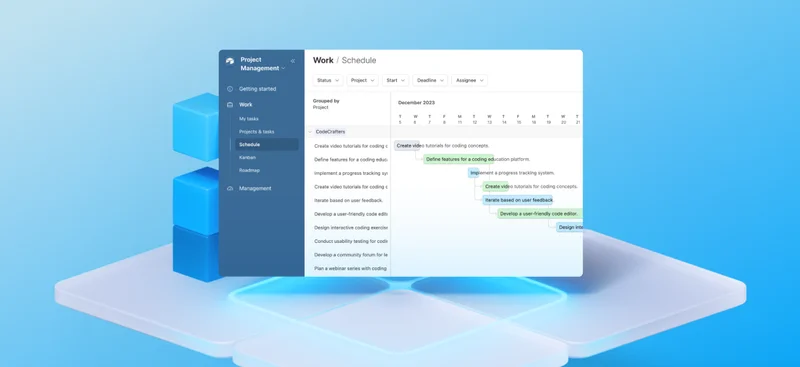Click the W 20 date column header
Screen dimensions: 800x367
(563, 119)
